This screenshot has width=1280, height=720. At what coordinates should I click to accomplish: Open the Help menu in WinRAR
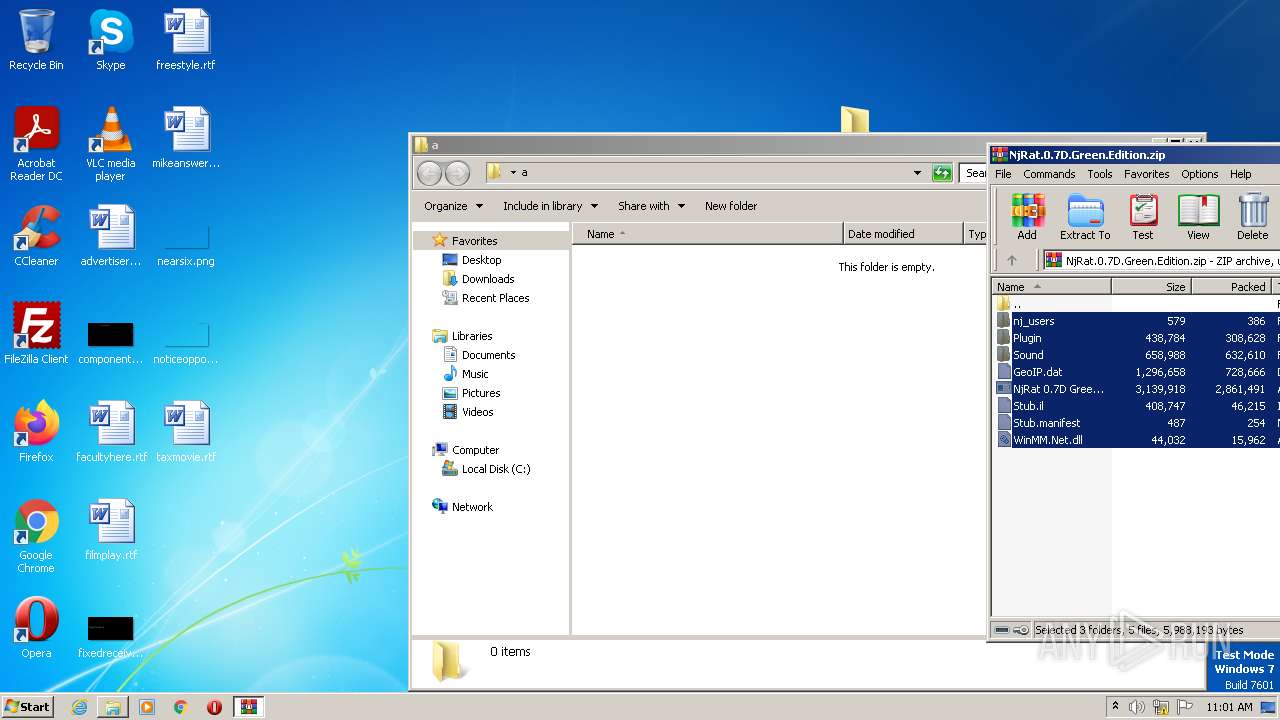point(1241,174)
